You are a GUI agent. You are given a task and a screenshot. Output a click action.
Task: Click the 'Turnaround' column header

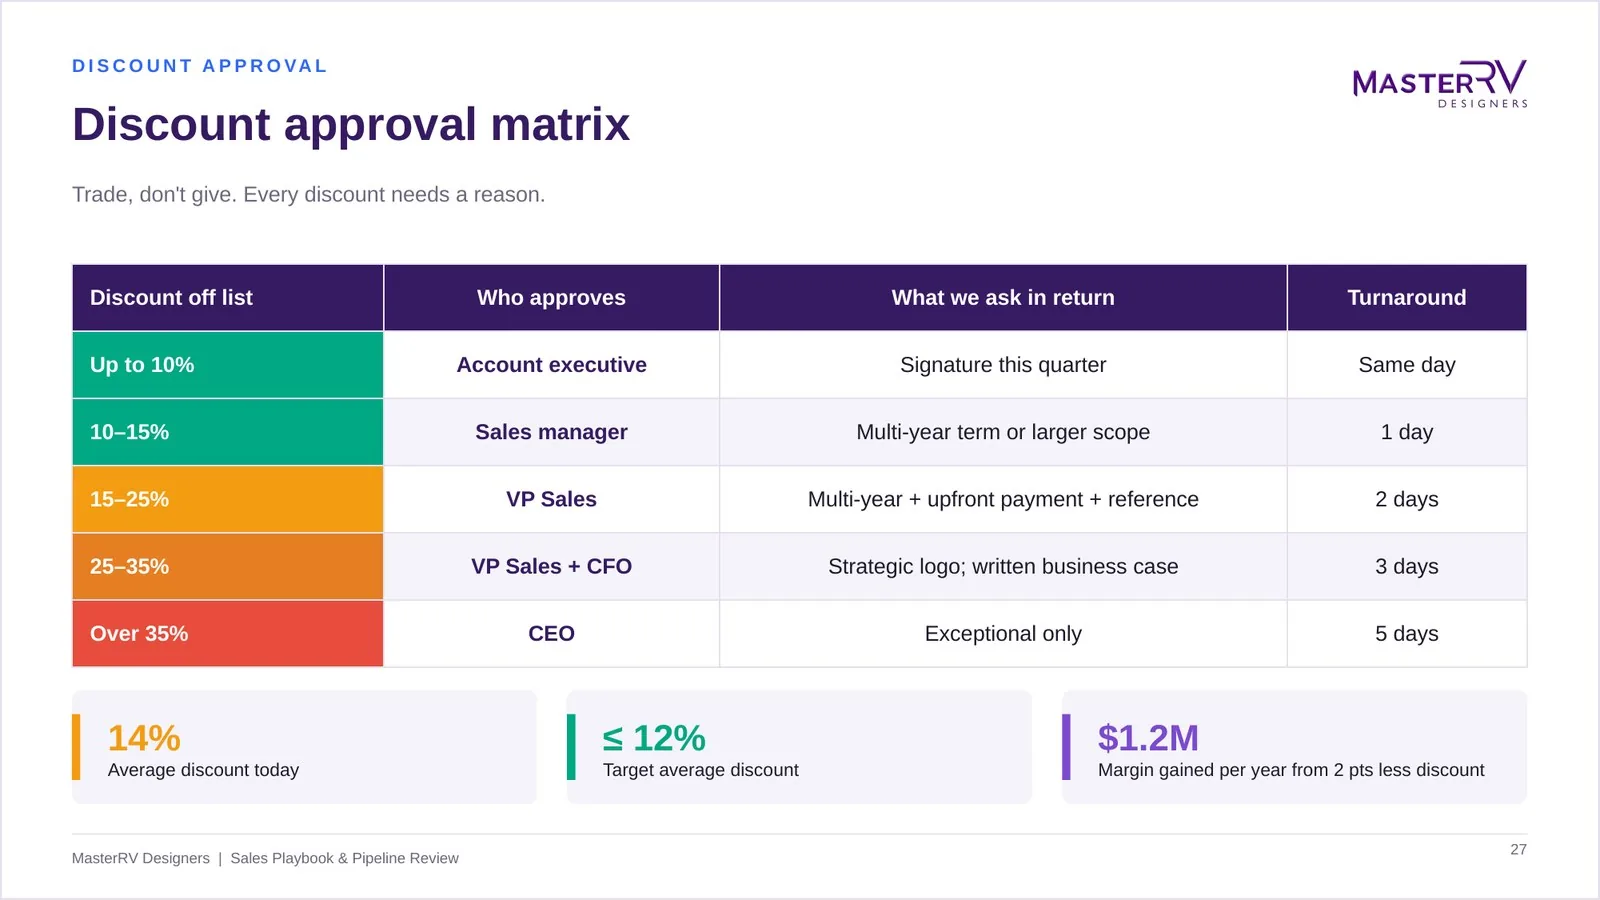(x=1407, y=297)
